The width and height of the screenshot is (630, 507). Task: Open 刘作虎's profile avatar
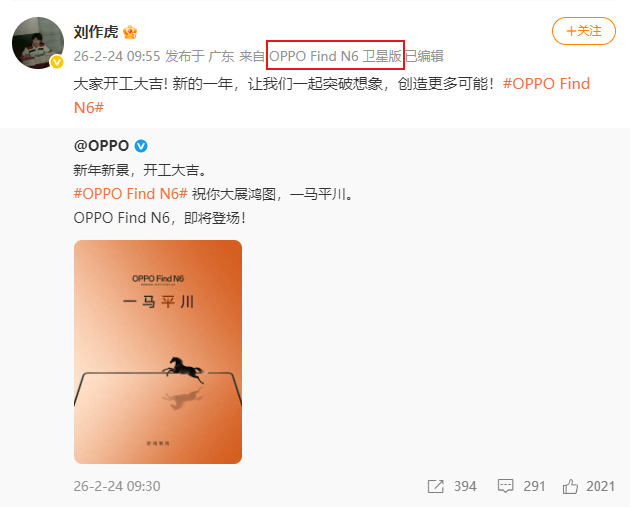point(38,43)
